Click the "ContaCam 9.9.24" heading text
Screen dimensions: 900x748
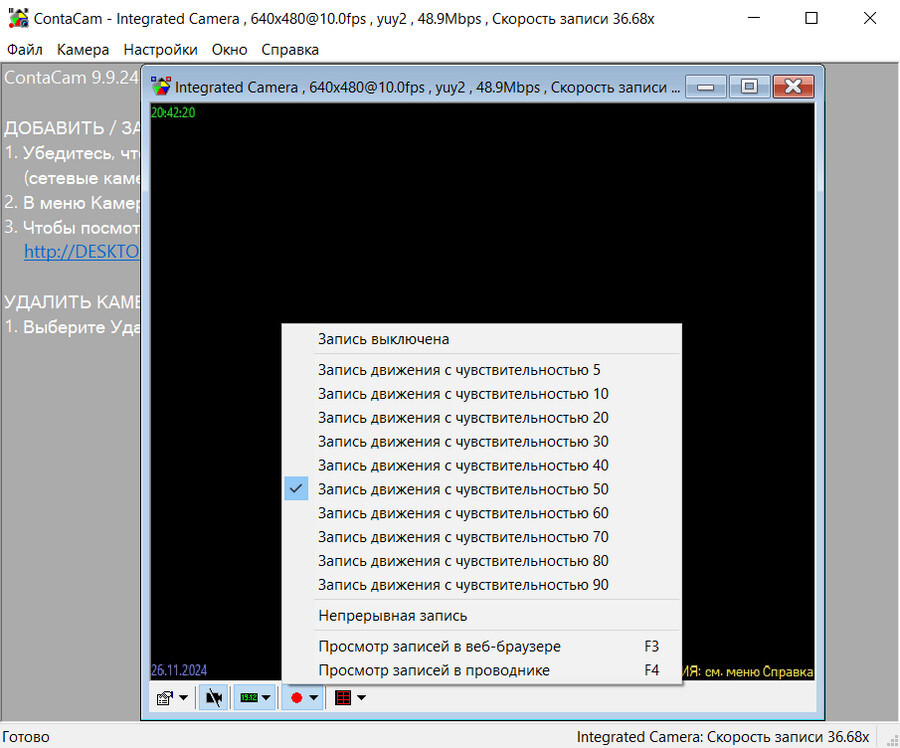coord(71,77)
